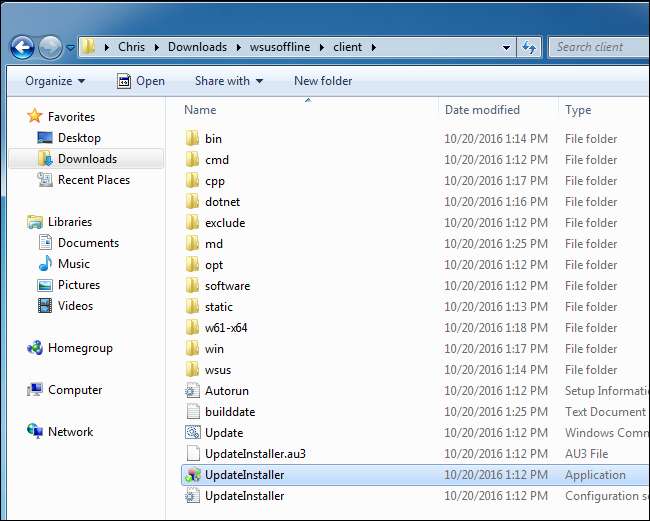Image resolution: width=650 pixels, height=521 pixels.
Task: Click the Homegroup icon in navigation pane
Action: [35, 348]
